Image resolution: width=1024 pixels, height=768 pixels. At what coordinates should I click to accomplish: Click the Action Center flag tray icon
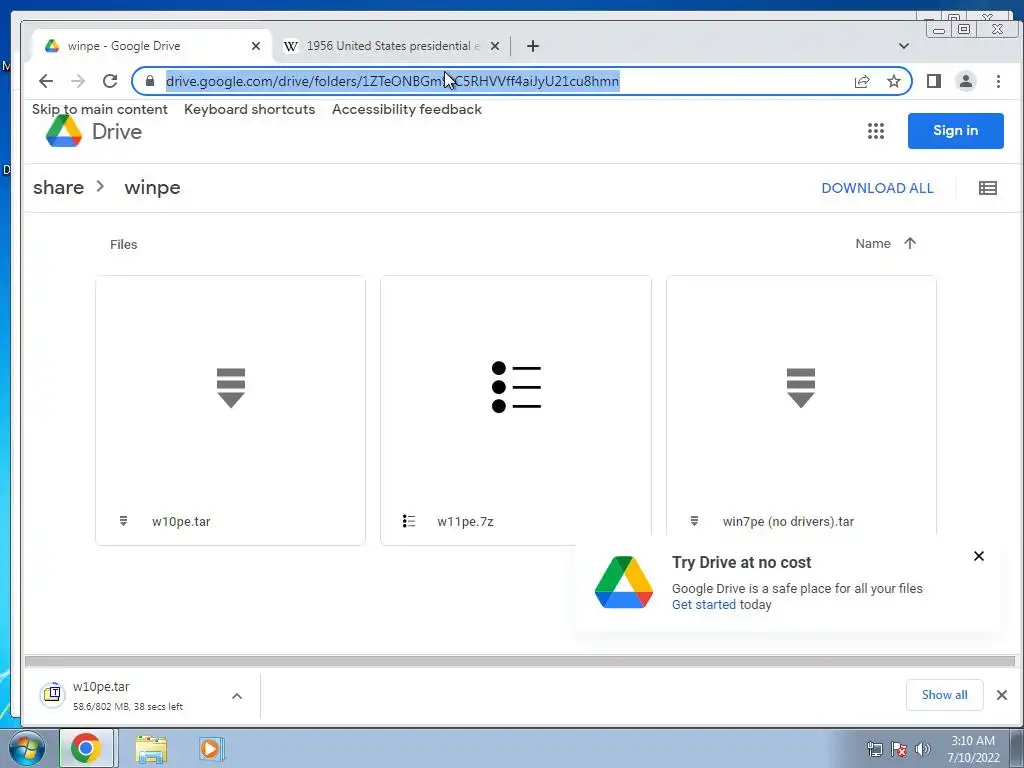click(899, 749)
